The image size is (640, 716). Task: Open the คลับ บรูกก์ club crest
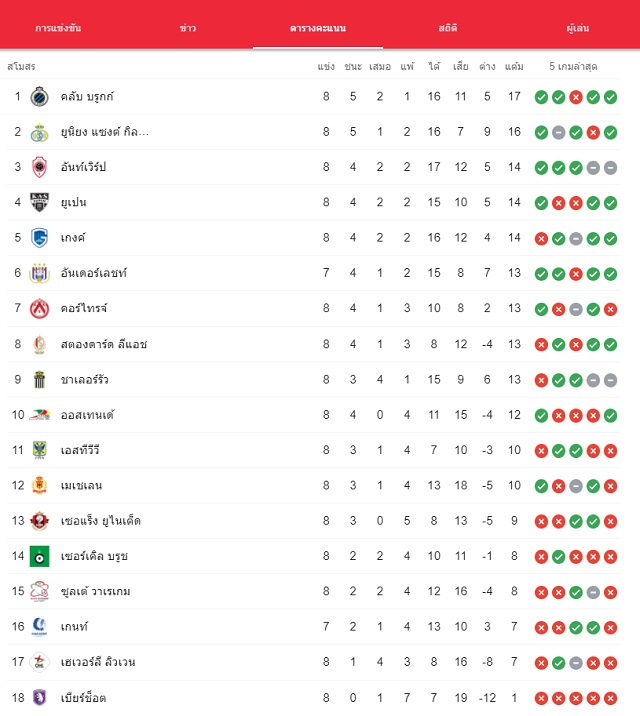pos(39,96)
